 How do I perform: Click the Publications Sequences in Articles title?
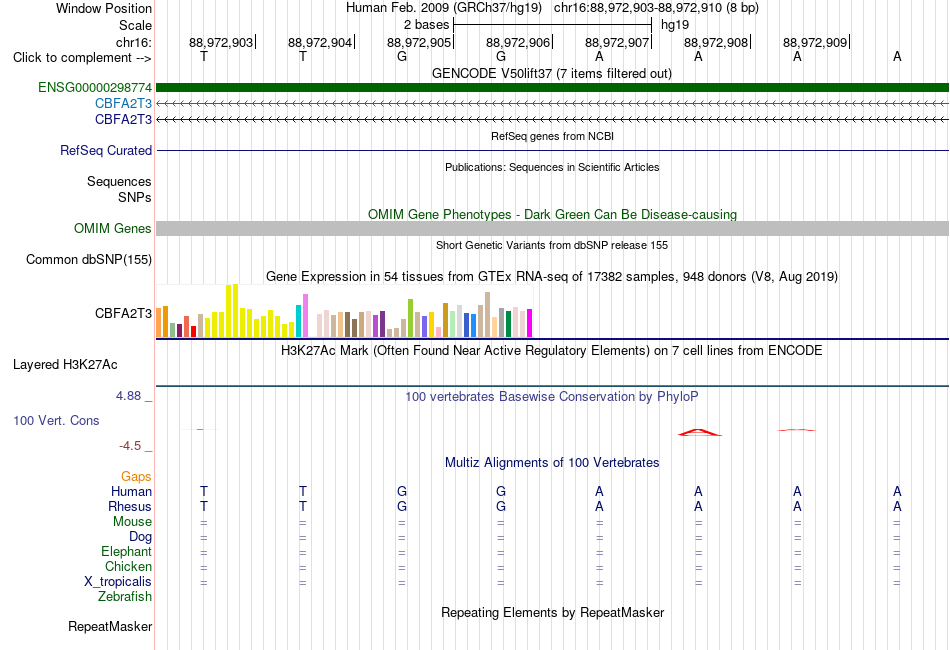point(552,167)
